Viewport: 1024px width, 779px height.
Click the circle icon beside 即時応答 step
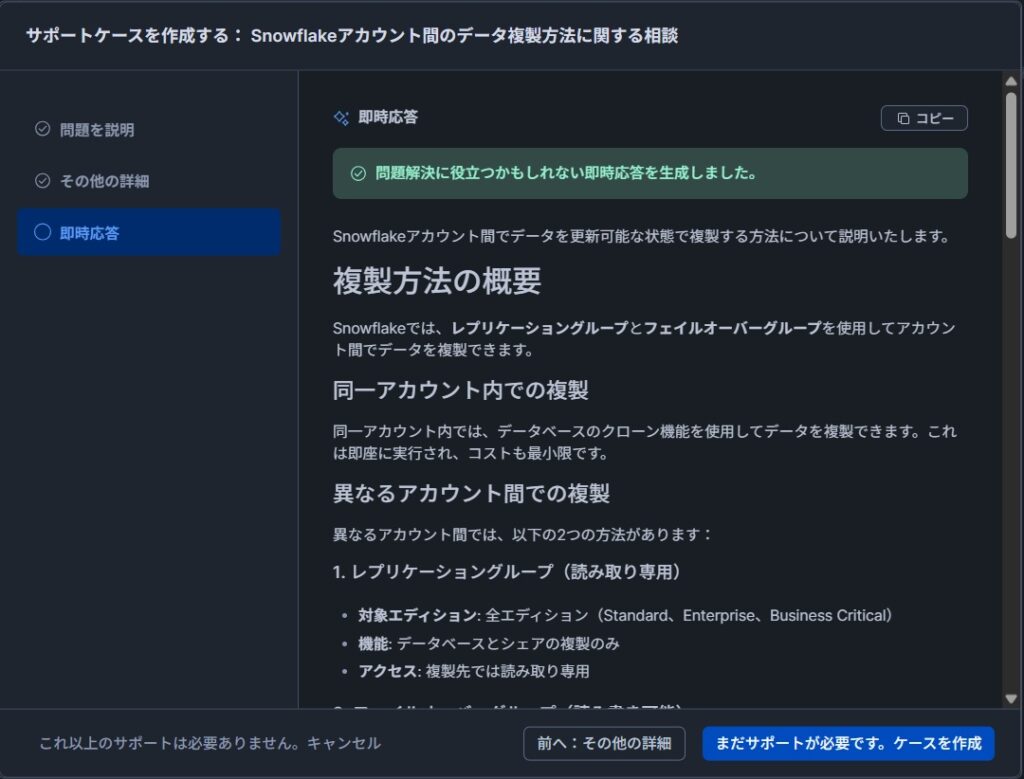pyautogui.click(x=42, y=232)
